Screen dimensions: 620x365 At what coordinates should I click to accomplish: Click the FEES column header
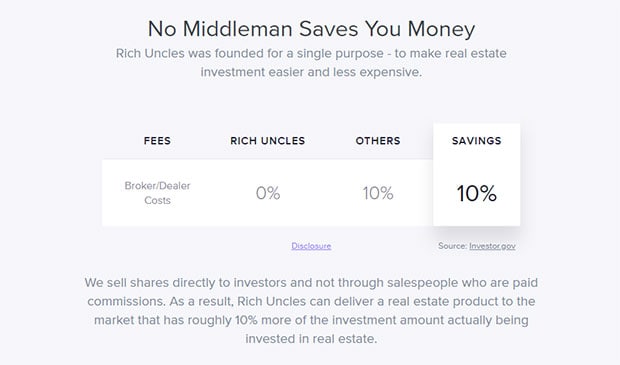157,141
